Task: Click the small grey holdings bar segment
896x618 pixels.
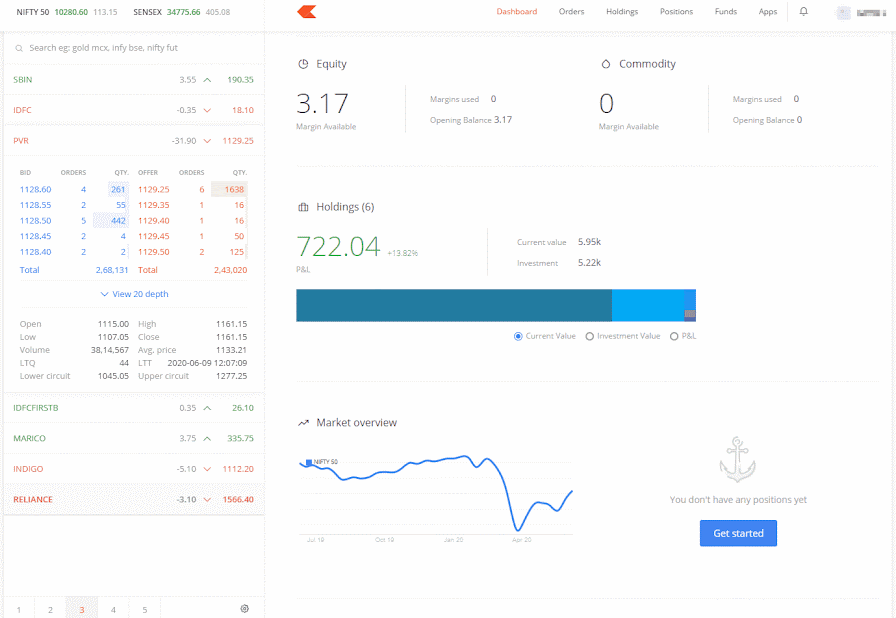Action: (x=690, y=314)
